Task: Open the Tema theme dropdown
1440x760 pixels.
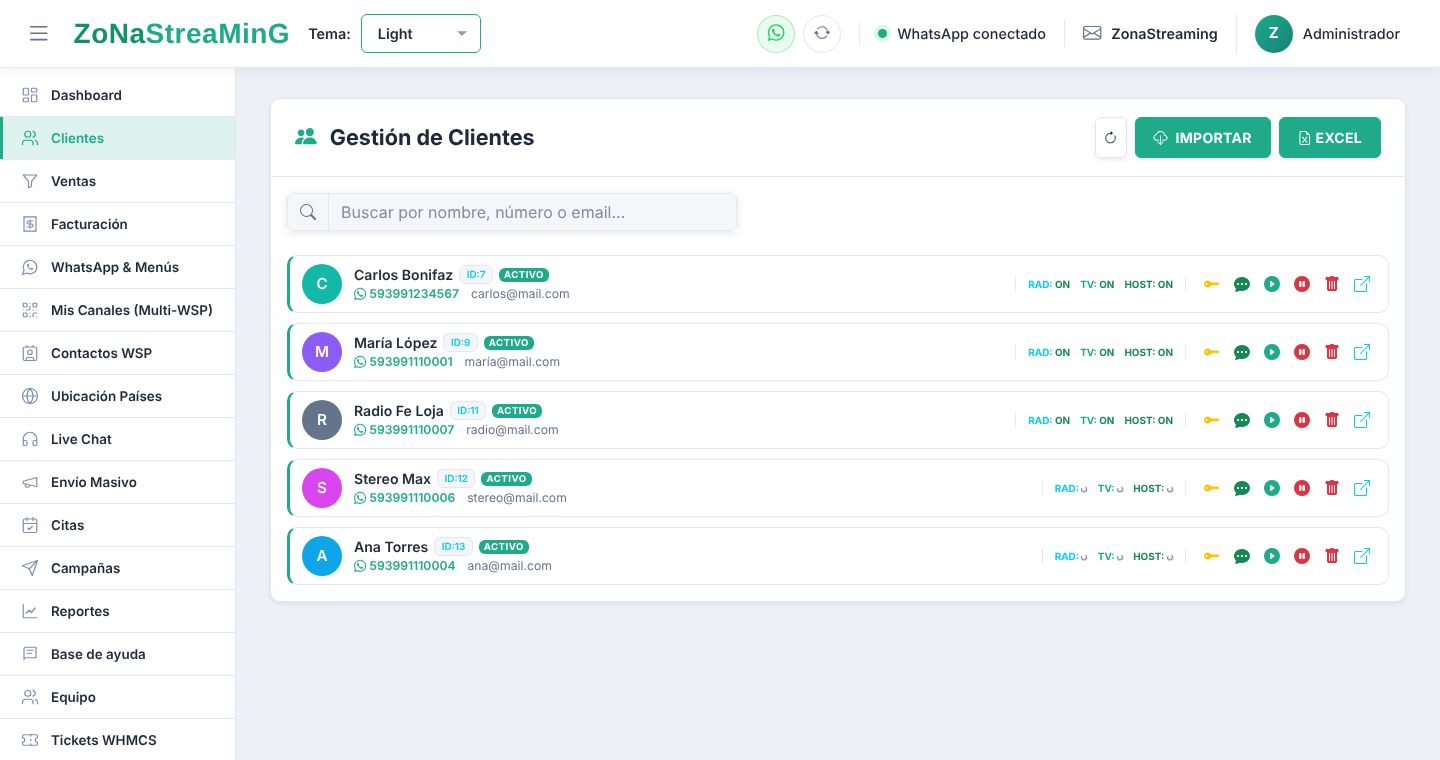Action: [x=421, y=34]
